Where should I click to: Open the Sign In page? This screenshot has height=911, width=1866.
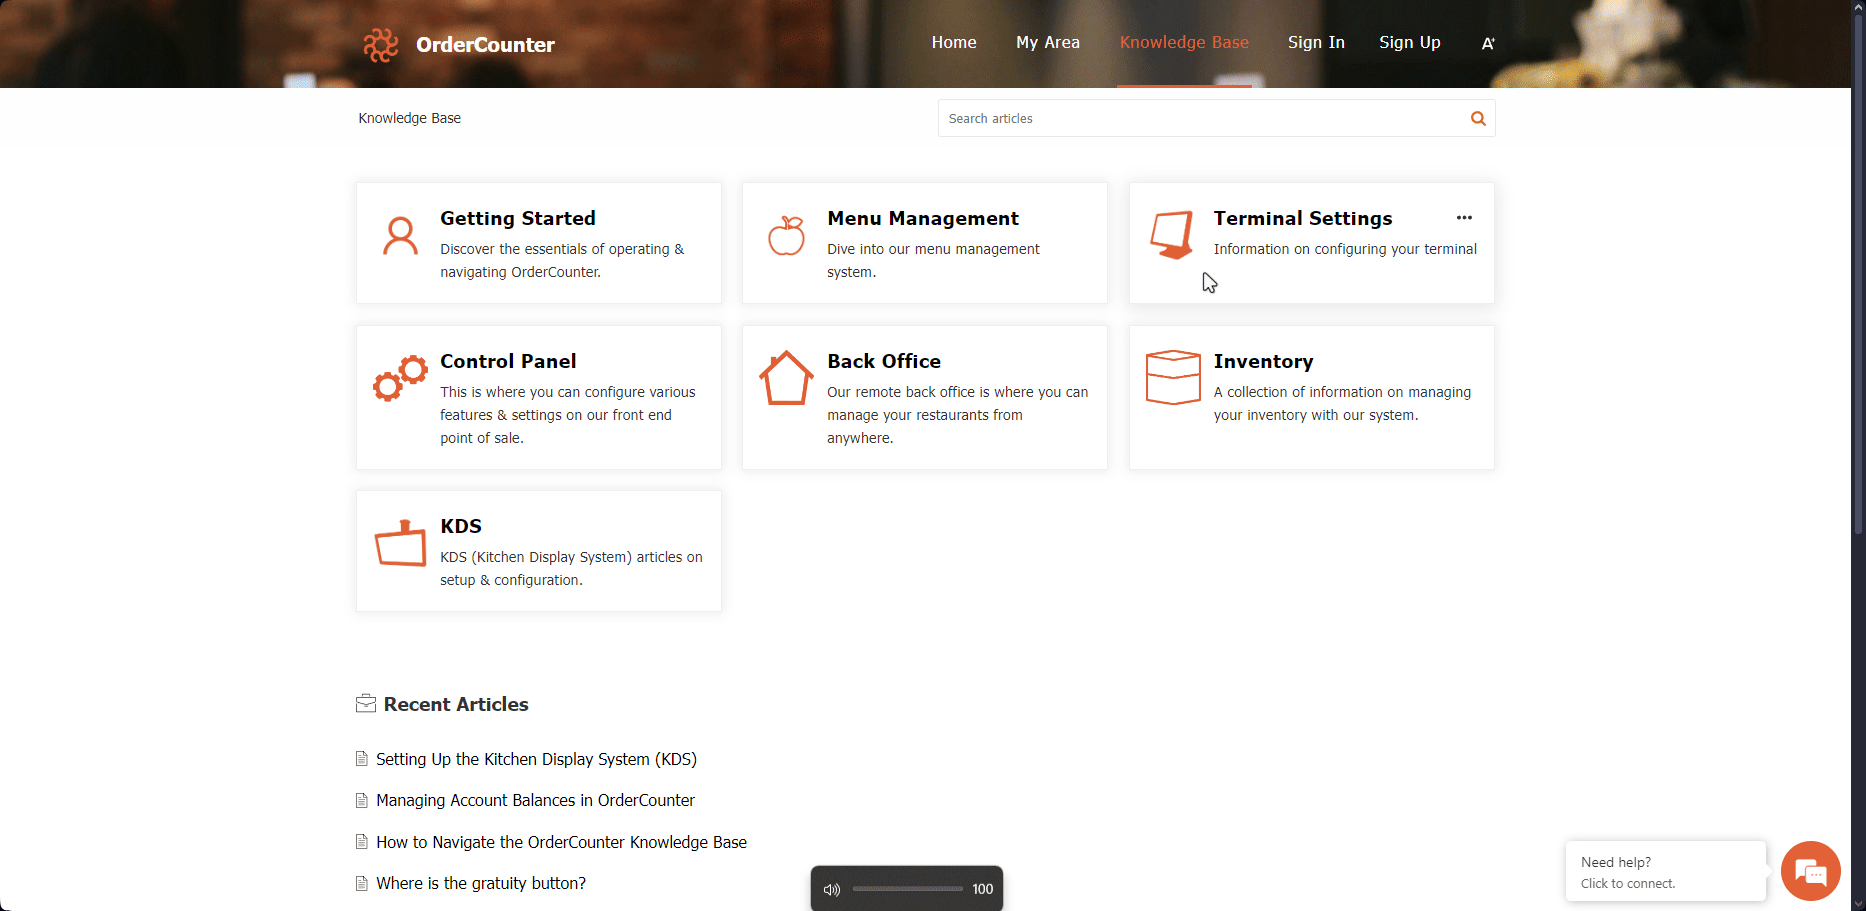1316,42
